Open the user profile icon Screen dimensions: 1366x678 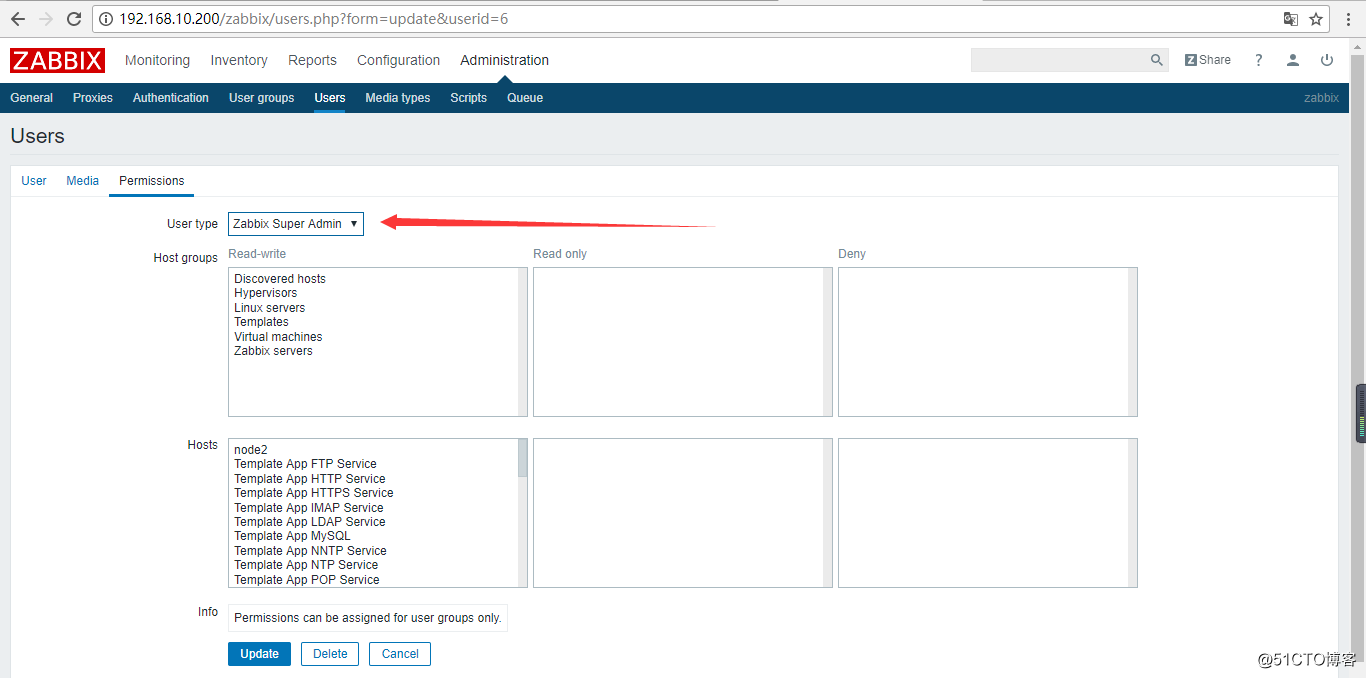[x=1293, y=60]
